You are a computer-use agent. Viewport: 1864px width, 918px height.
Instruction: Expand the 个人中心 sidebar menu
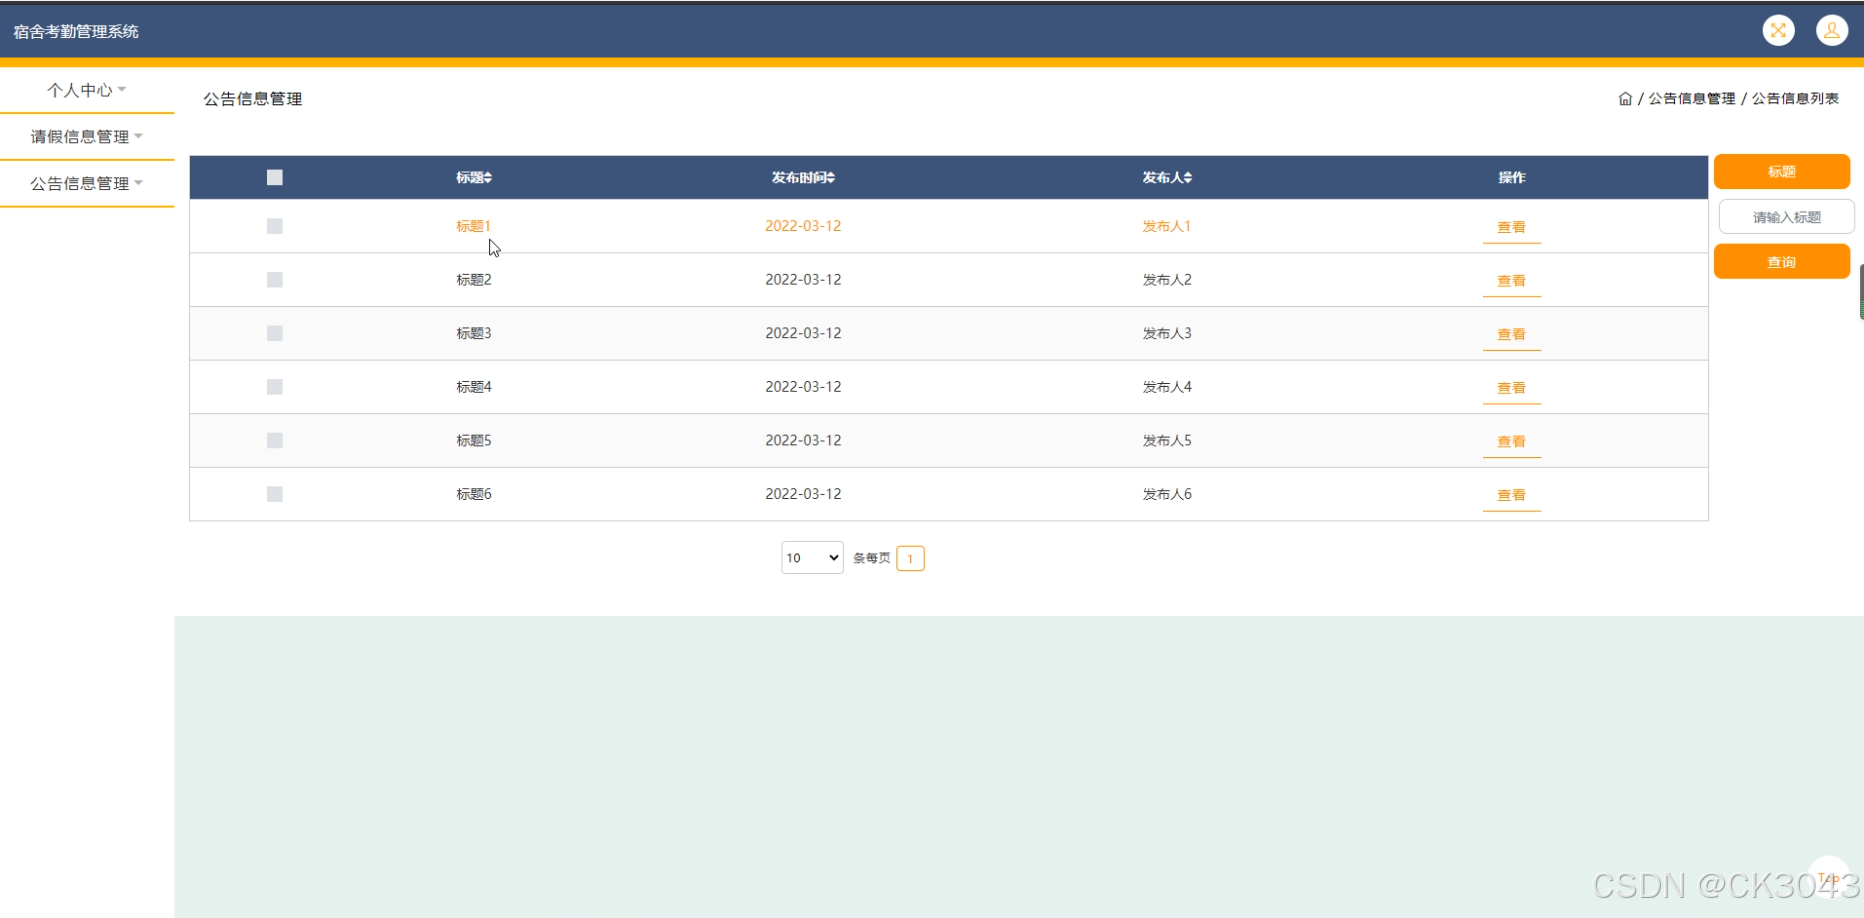click(86, 90)
